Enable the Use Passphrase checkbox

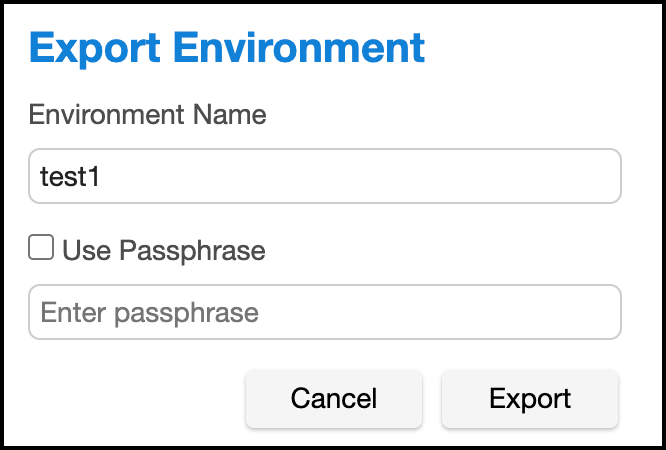coord(41,248)
